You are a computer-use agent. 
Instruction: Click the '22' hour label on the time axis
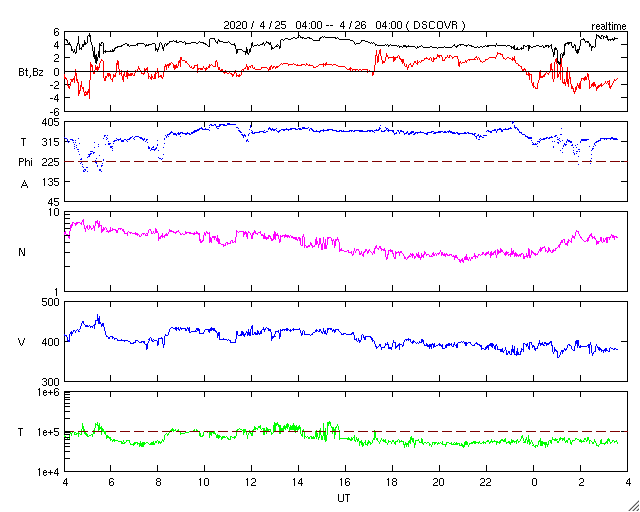pos(486,483)
